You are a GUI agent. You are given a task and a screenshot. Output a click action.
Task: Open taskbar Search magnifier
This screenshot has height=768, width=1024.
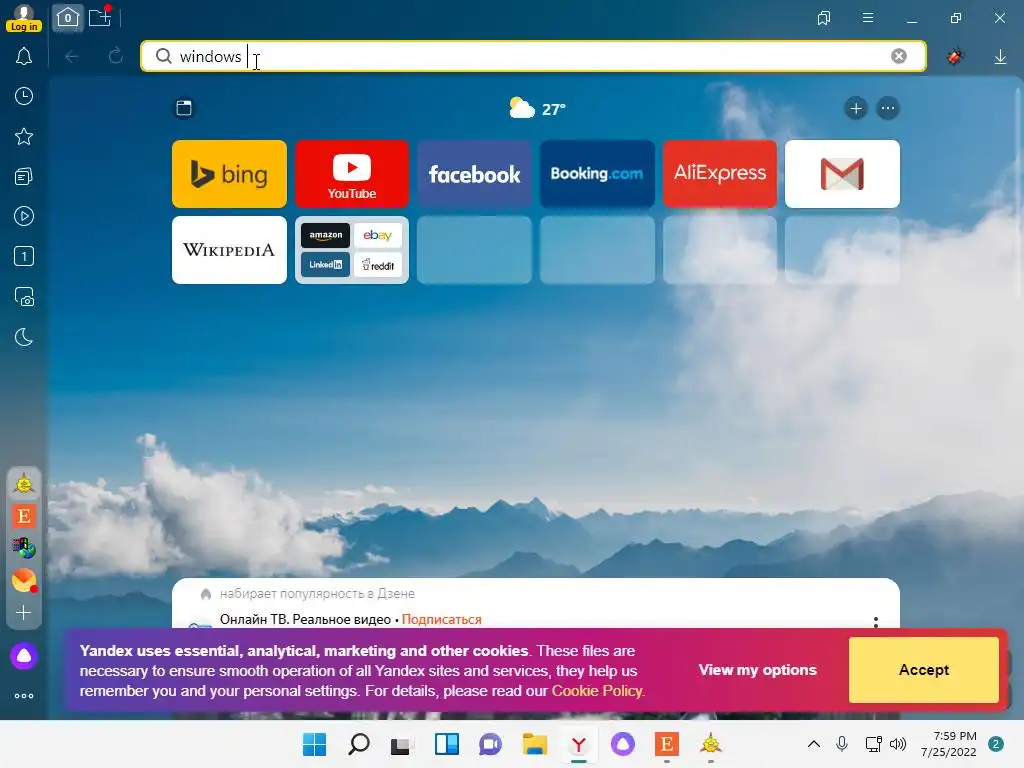pos(359,744)
